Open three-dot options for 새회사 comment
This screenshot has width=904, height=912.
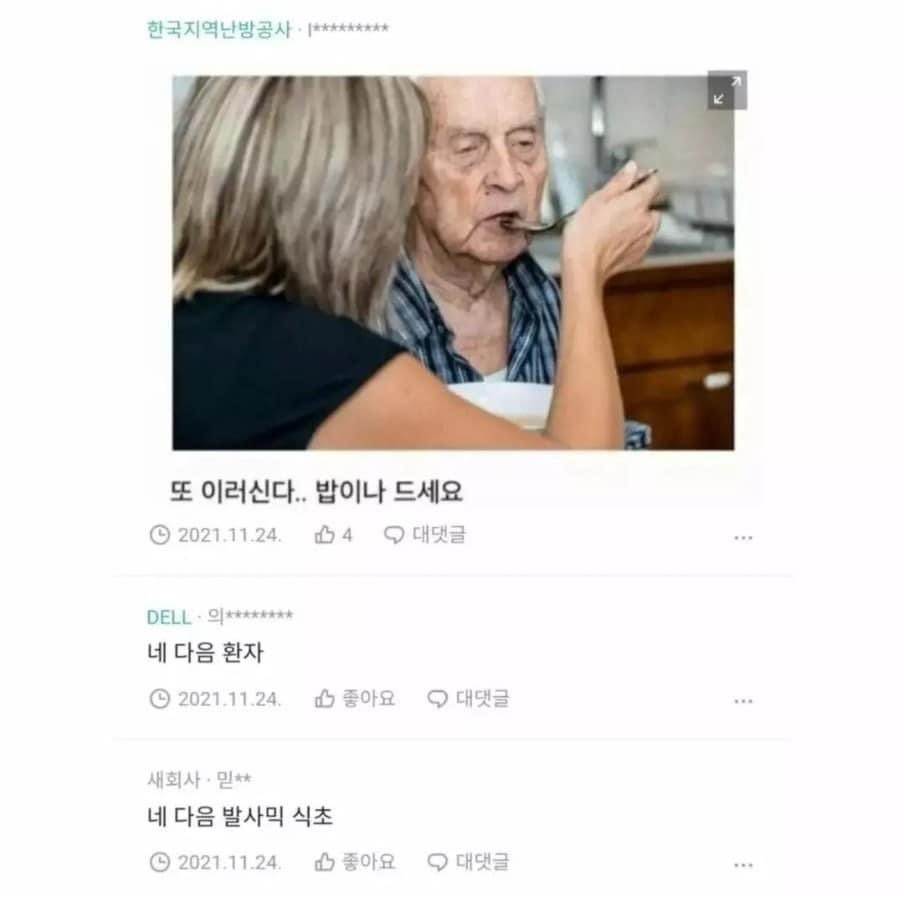(x=743, y=865)
